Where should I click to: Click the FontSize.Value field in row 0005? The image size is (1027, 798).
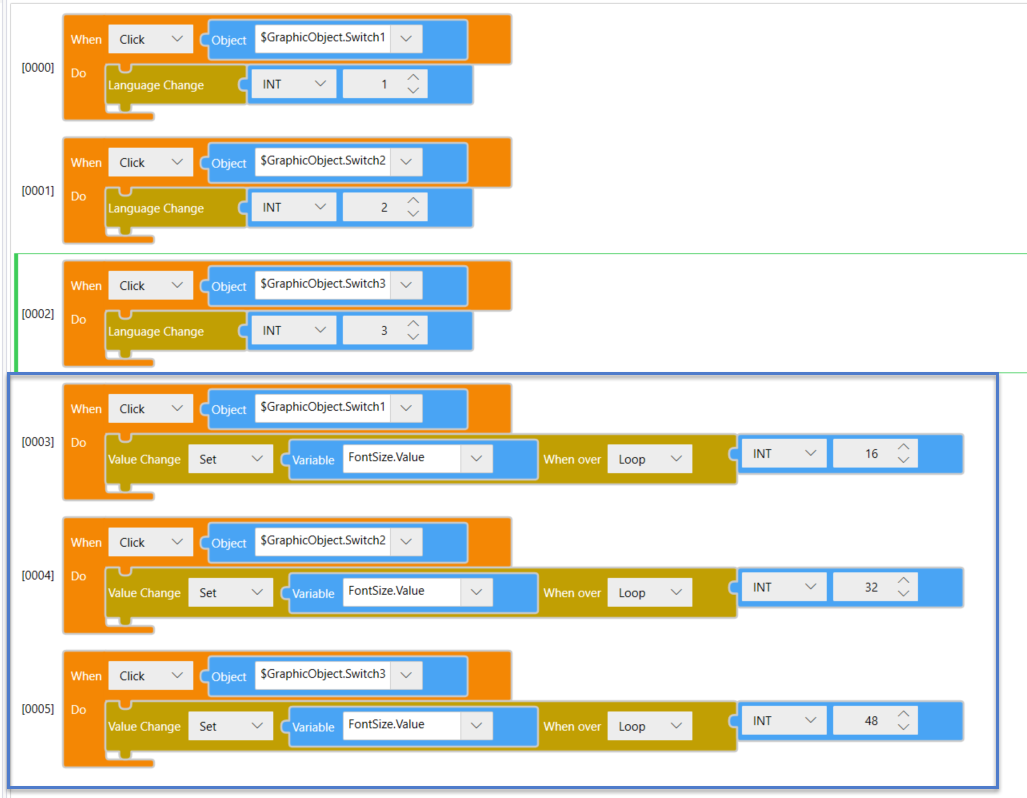401,725
